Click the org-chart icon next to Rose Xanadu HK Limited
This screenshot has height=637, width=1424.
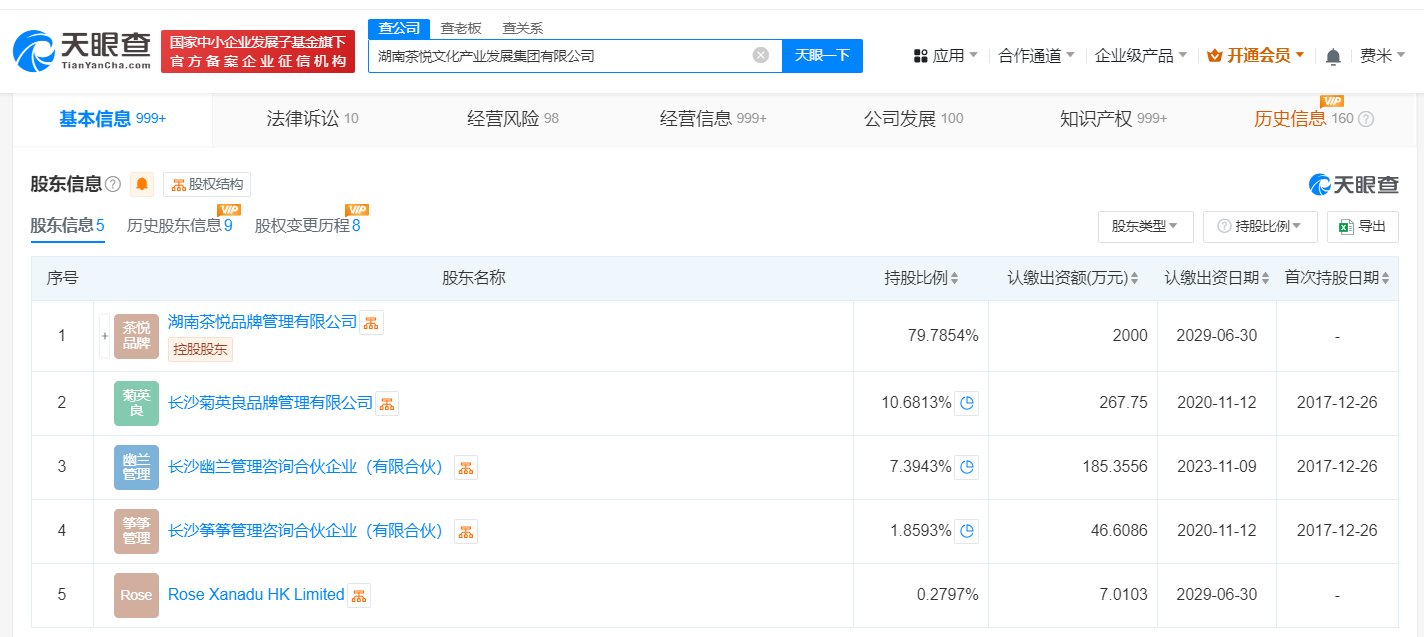click(x=357, y=594)
